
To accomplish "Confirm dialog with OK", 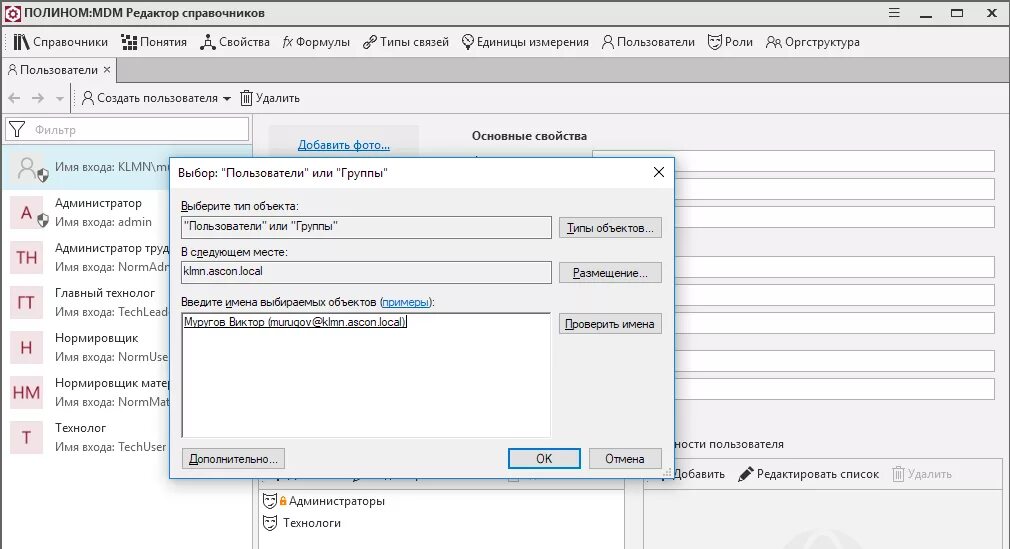I will click(544, 458).
